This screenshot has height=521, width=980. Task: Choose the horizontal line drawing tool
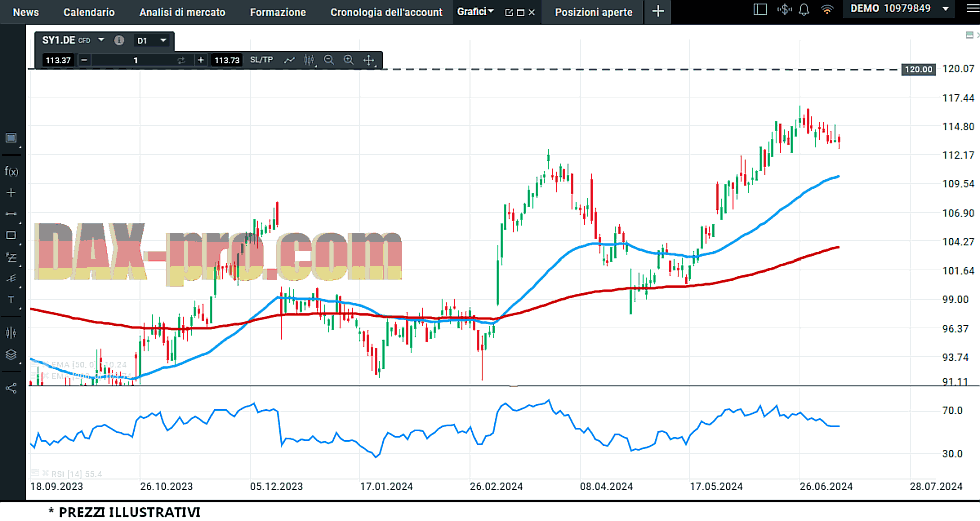pyautogui.click(x=11, y=214)
